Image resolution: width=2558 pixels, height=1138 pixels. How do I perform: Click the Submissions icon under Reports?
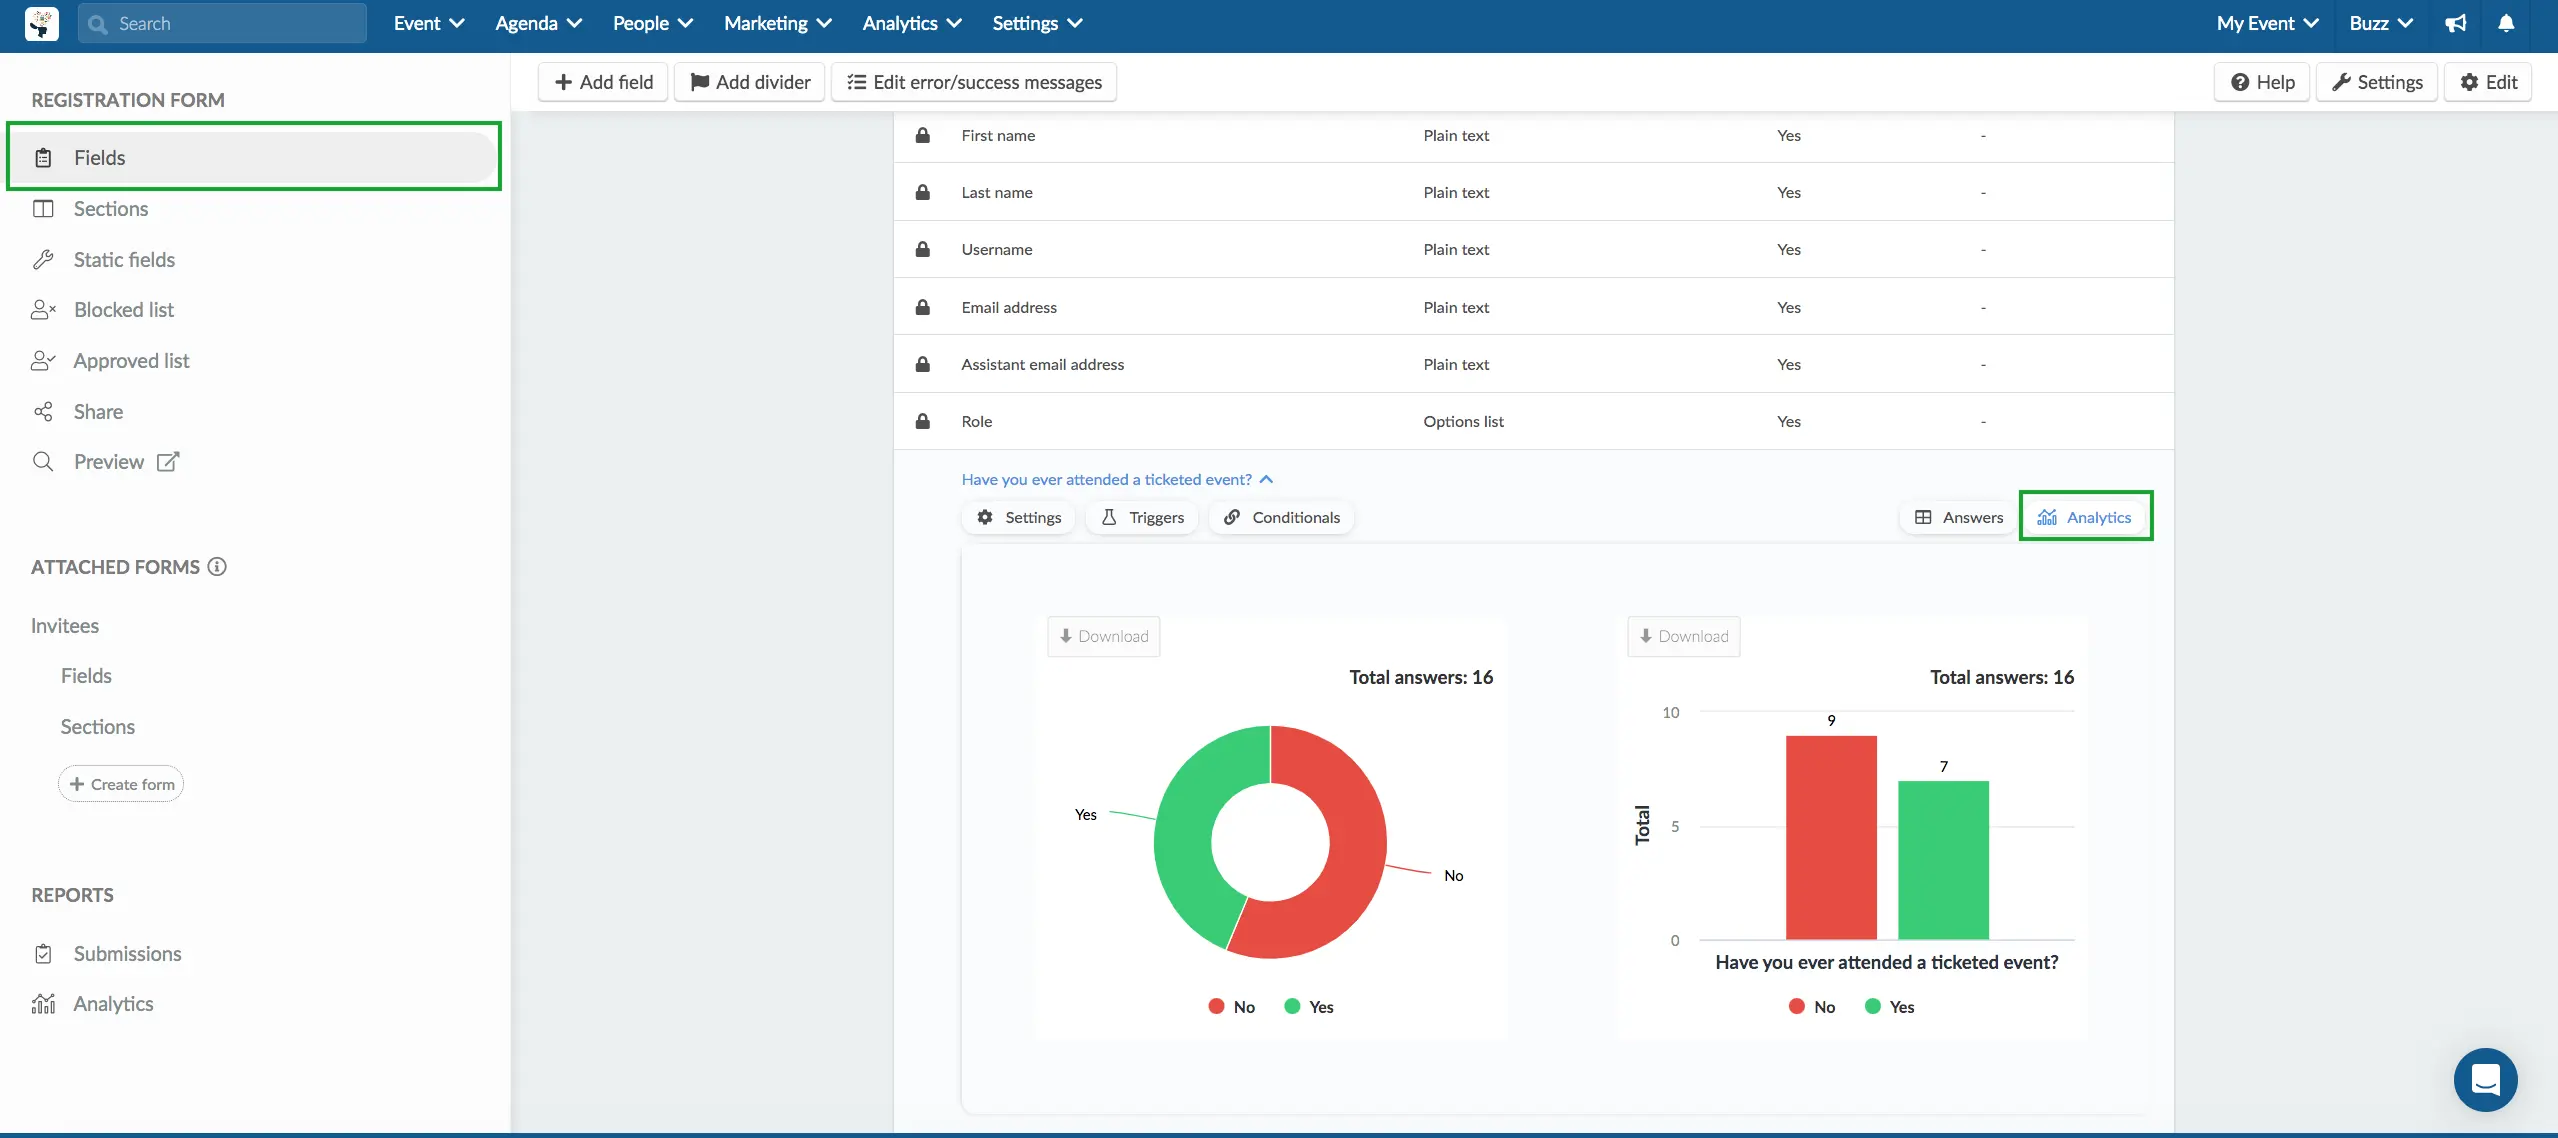tap(42, 954)
